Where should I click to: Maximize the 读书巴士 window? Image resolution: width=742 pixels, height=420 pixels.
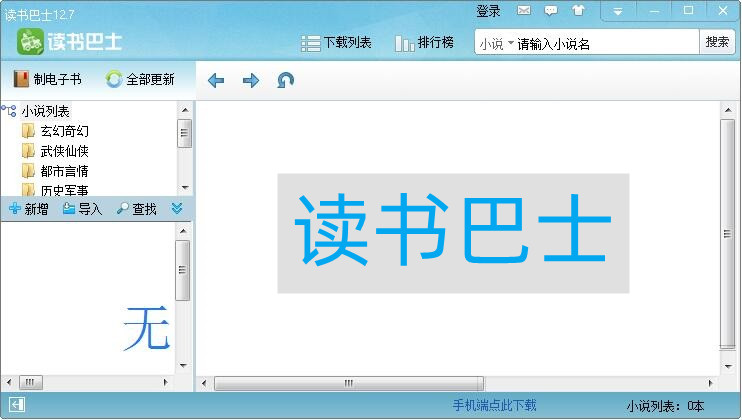689,11
